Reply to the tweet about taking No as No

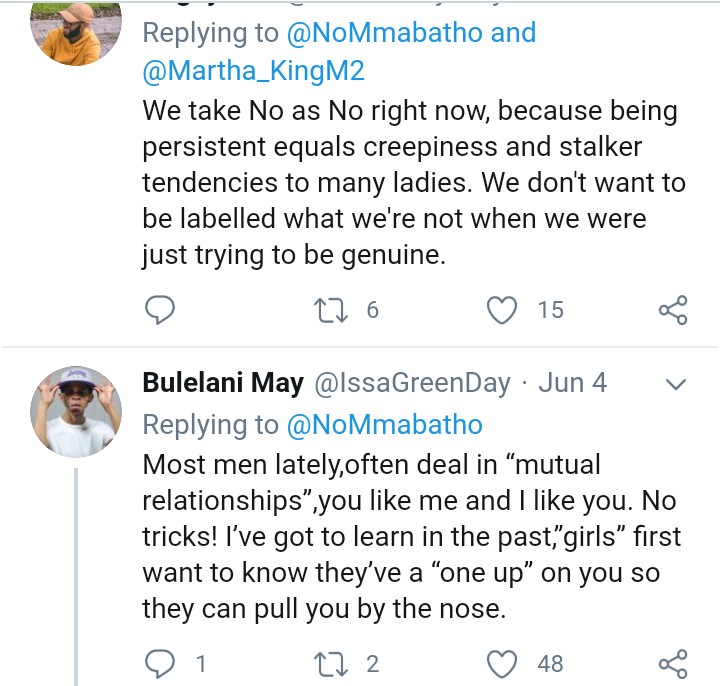pos(160,310)
